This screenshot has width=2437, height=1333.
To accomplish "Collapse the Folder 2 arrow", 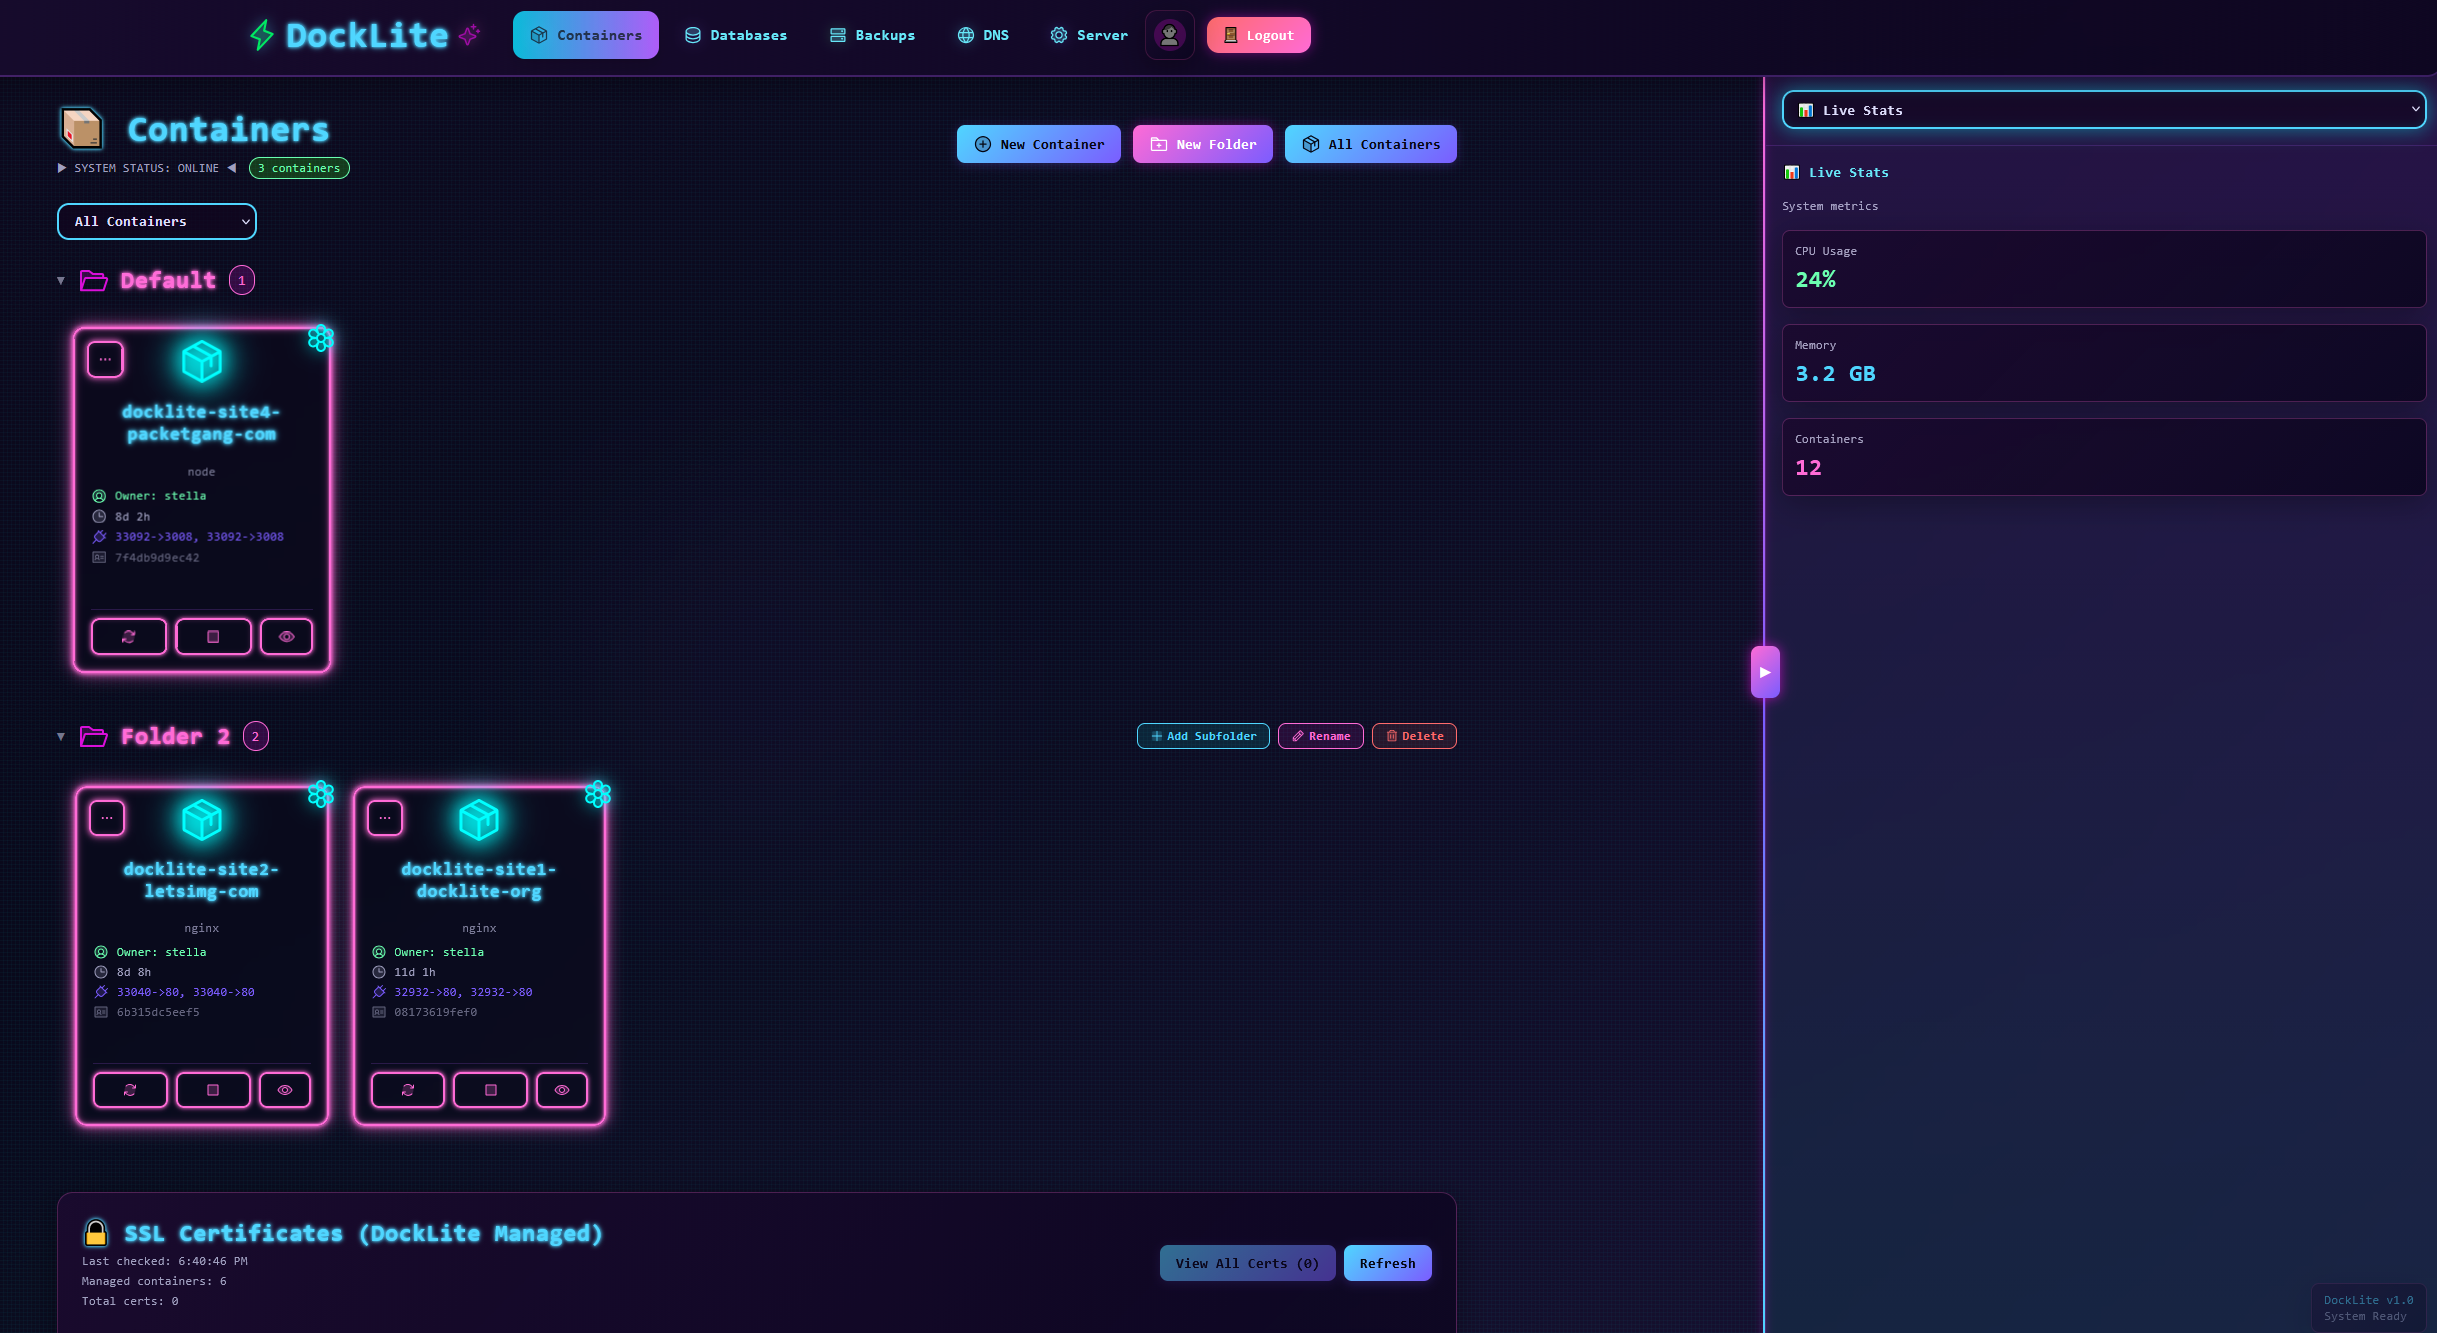I will (61, 737).
